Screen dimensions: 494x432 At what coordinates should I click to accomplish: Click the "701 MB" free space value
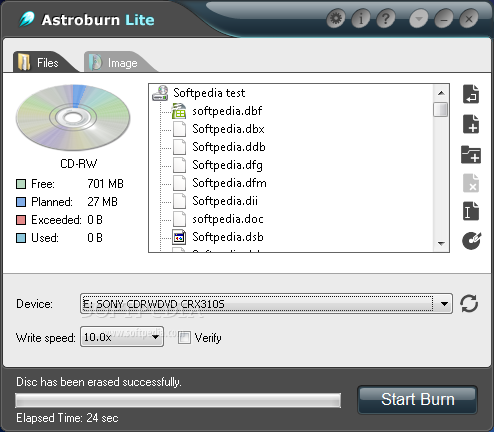click(x=105, y=184)
